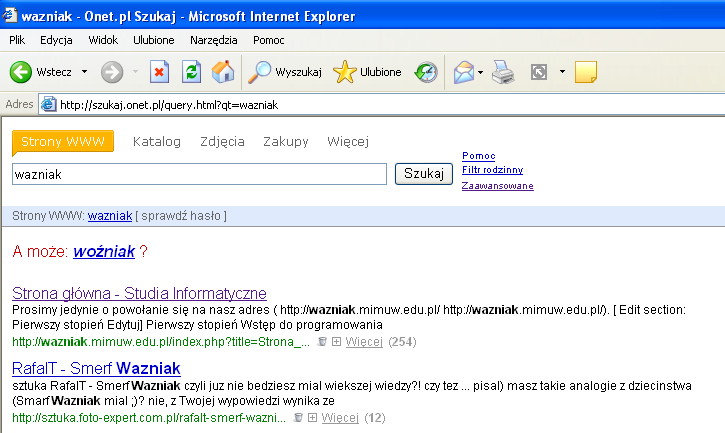Switch to the Katalog tab
This screenshot has width=725, height=433.
157,142
